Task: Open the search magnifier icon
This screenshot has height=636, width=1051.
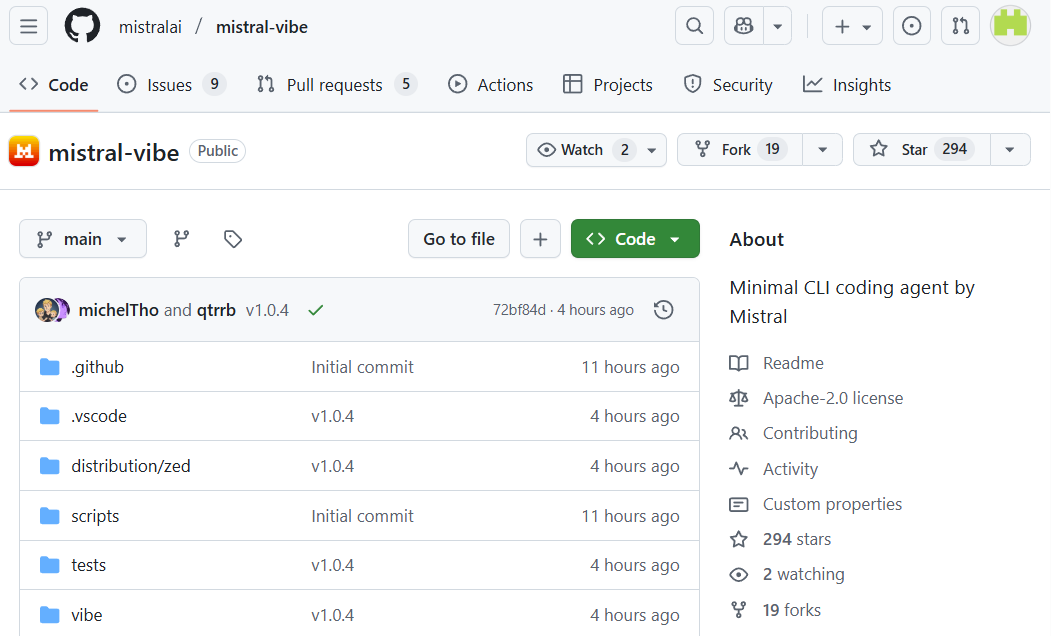Action: click(x=694, y=27)
